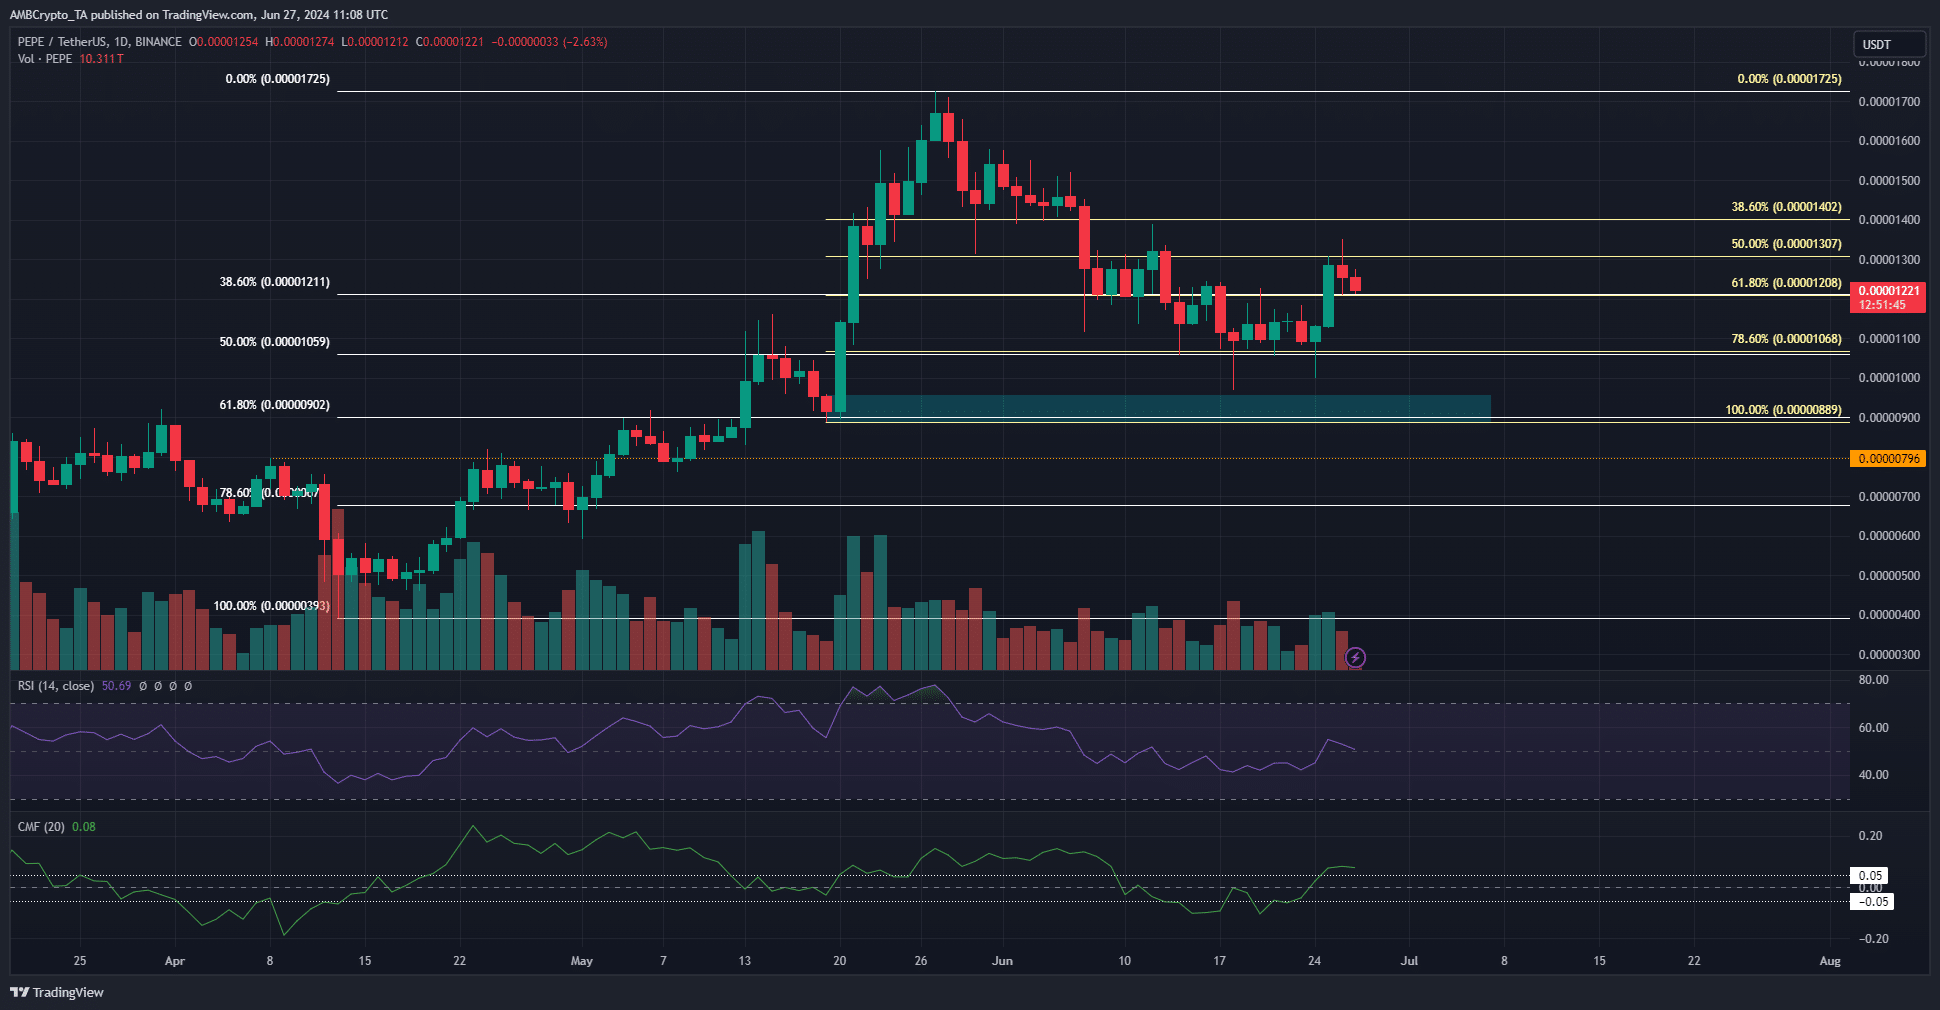1940x1010 pixels.
Task: Click the CMF 0.05 level label
Action: coord(1871,876)
